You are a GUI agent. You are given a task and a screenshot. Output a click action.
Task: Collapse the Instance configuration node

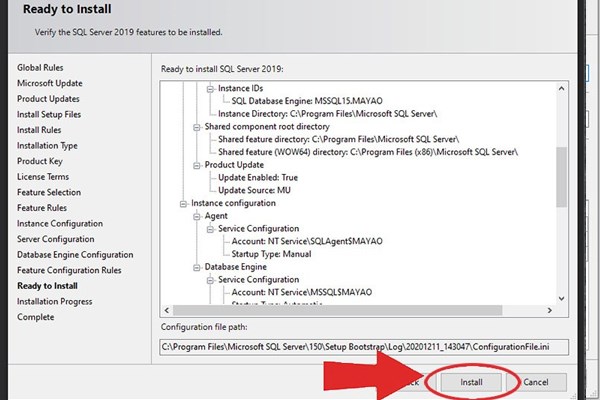(x=183, y=204)
